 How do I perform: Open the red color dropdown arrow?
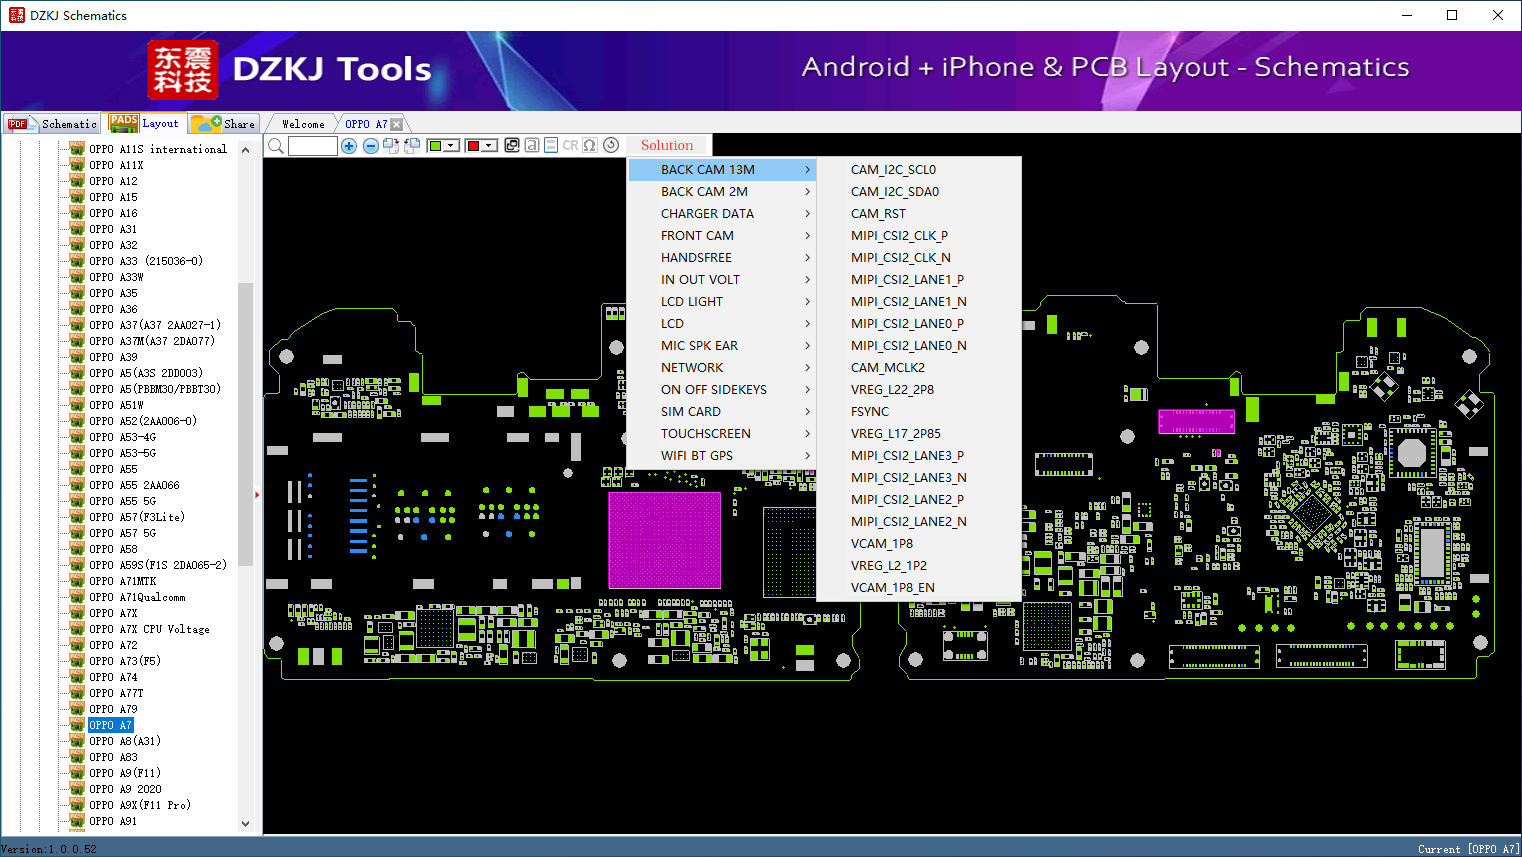[x=490, y=146]
